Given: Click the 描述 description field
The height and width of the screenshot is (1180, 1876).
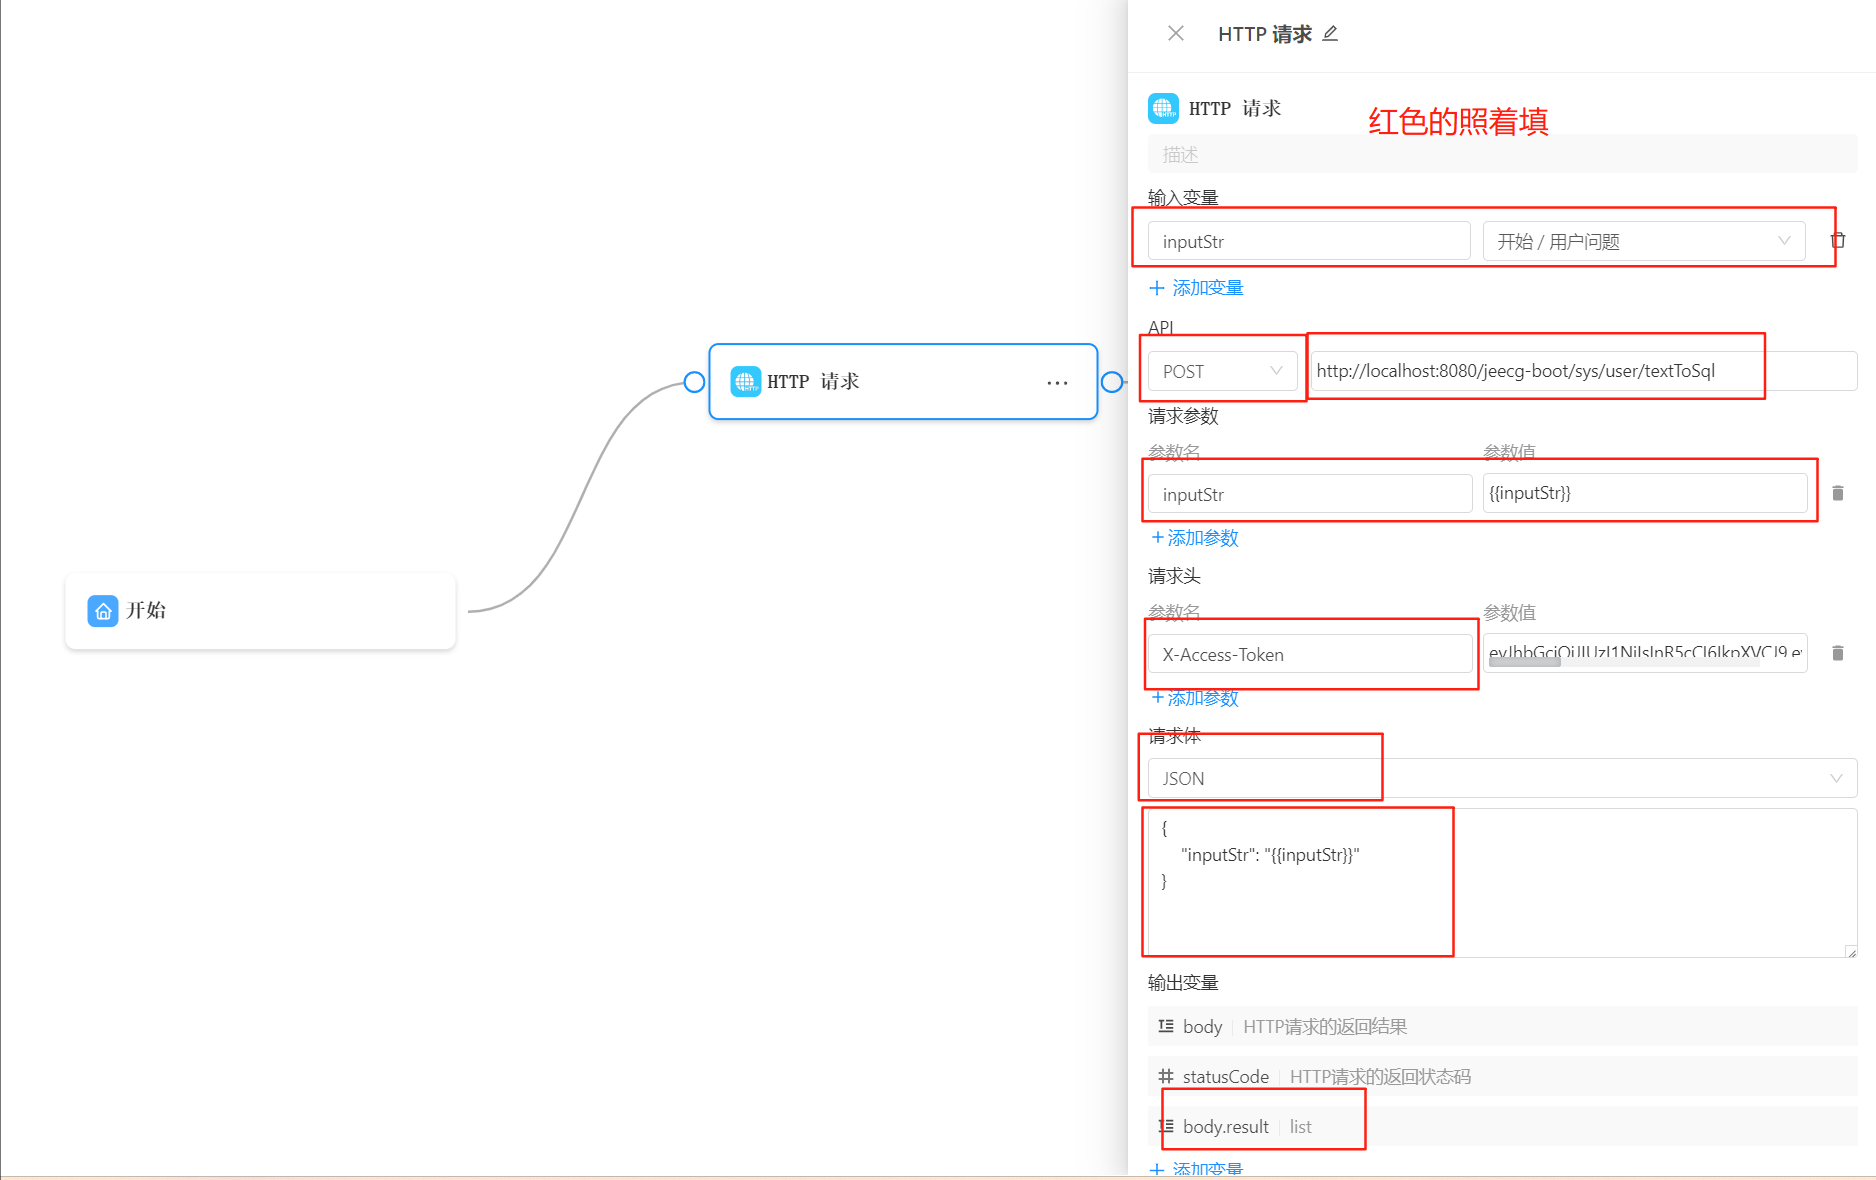Looking at the screenshot, I should coord(1502,155).
